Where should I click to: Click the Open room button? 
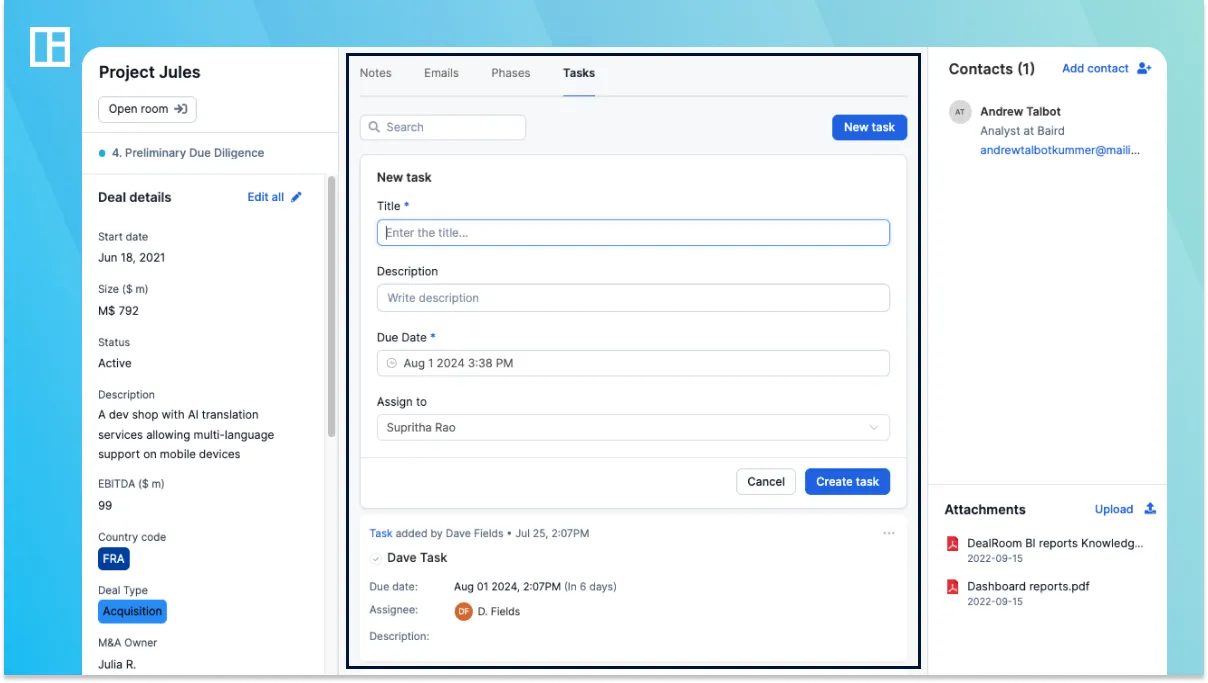click(x=147, y=109)
